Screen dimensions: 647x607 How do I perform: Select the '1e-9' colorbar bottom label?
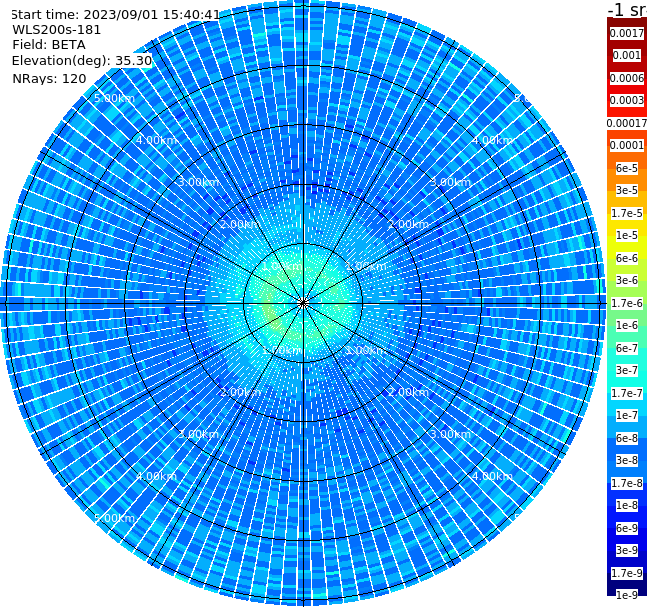626,595
